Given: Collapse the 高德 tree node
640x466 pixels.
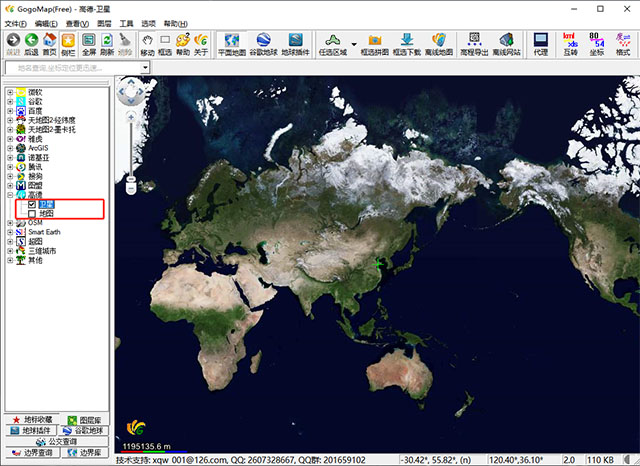Looking at the screenshot, I should (10, 195).
